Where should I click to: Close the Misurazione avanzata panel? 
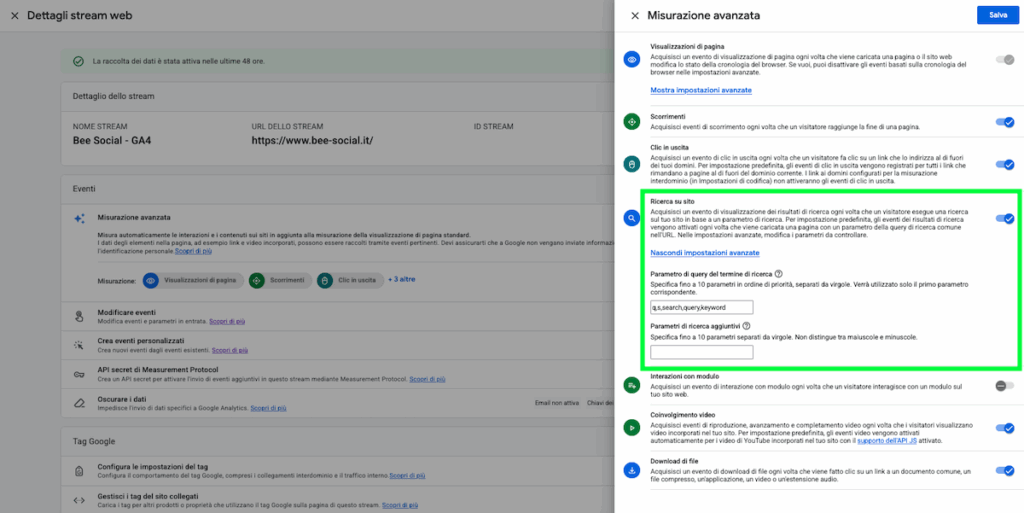635,16
